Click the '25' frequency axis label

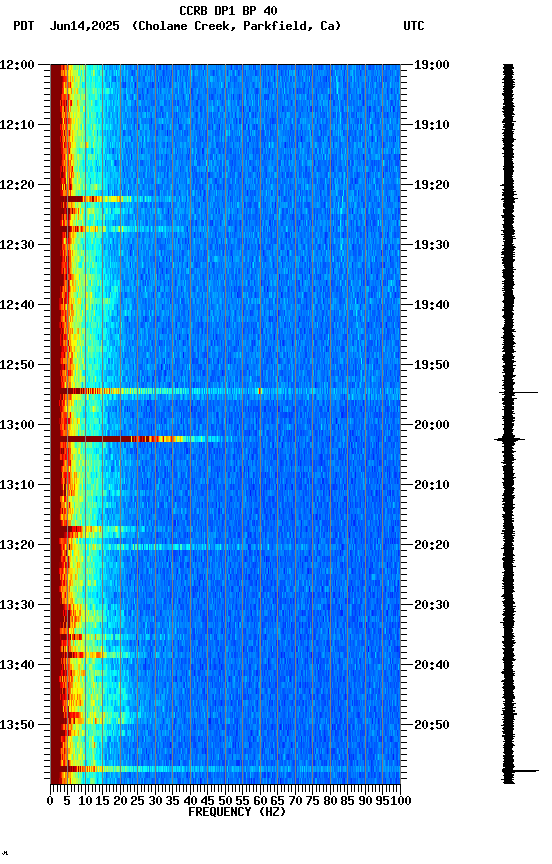pyautogui.click(x=137, y=801)
